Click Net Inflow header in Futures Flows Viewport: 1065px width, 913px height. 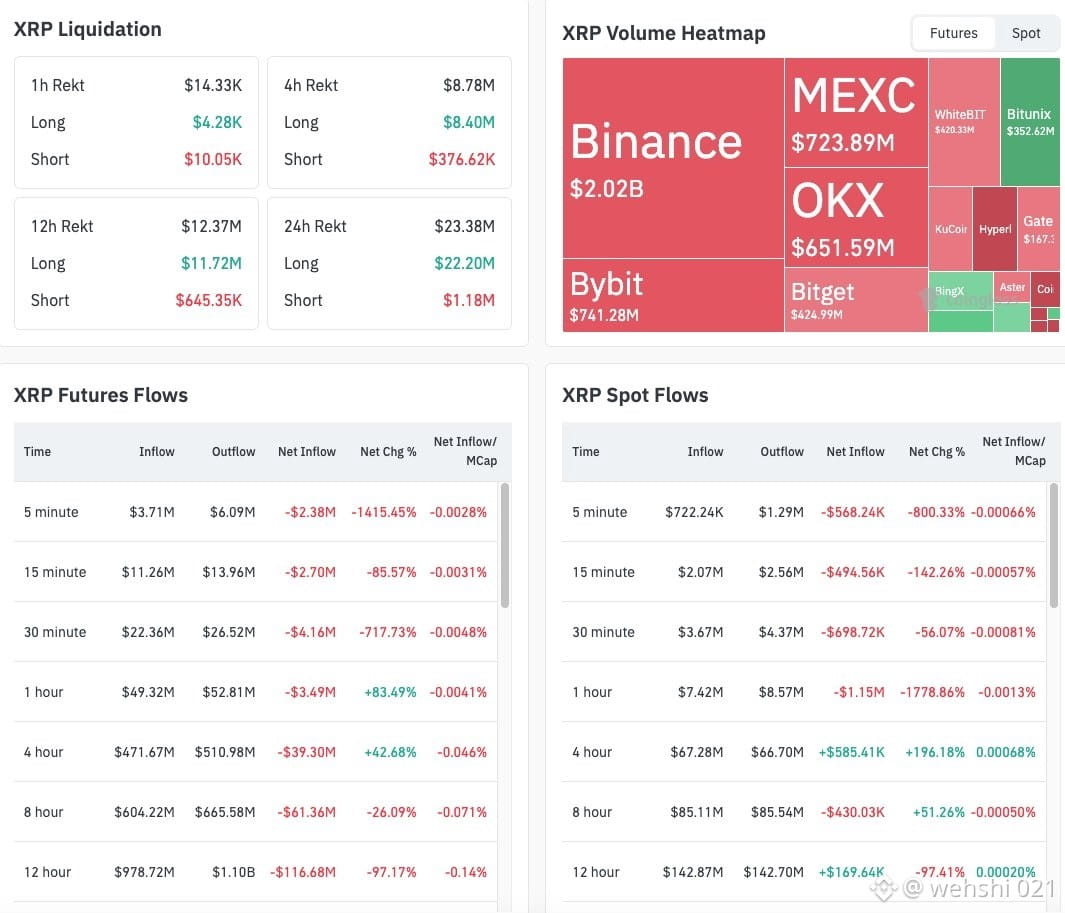(x=307, y=452)
